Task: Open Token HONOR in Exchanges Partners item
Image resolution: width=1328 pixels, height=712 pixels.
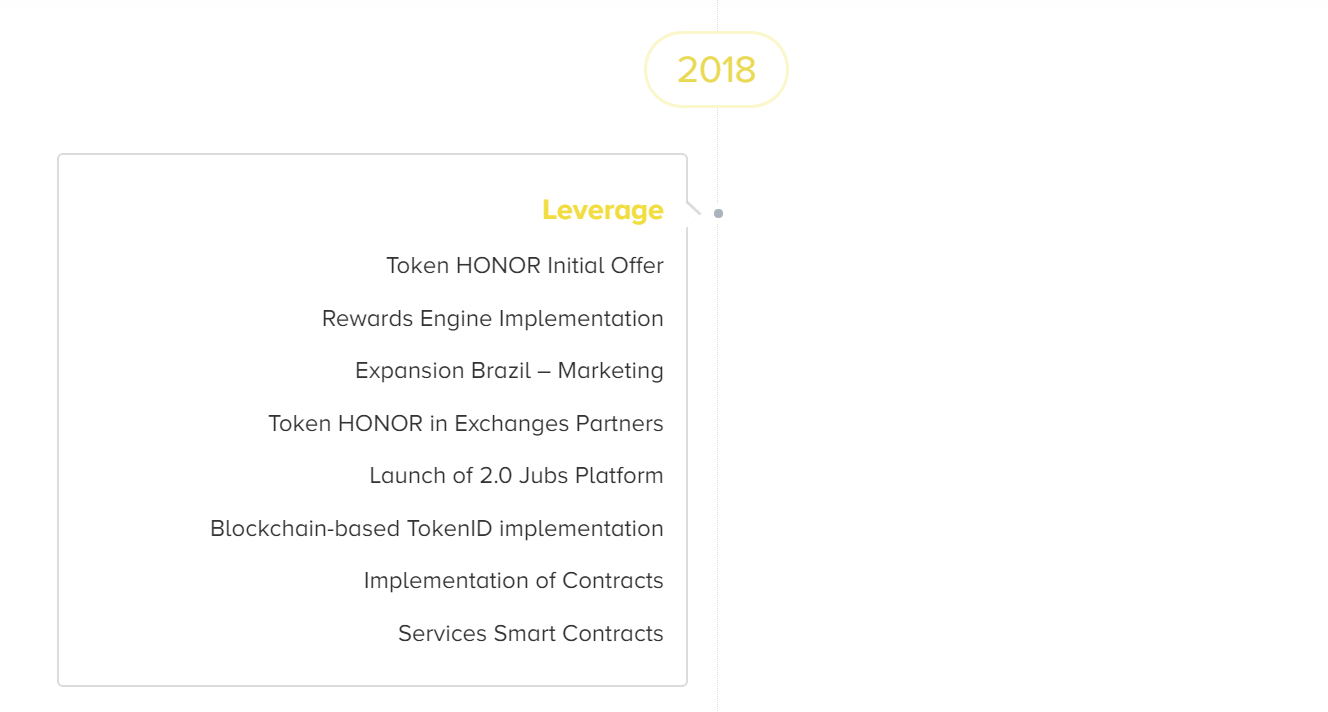Action: 466,423
